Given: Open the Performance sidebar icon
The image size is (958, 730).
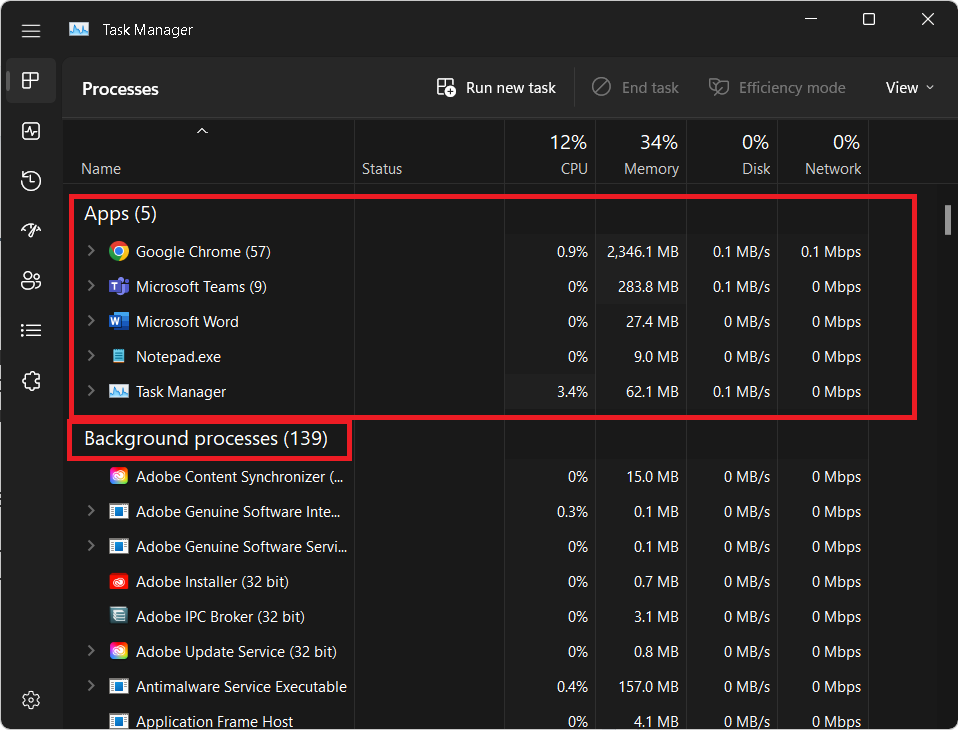Looking at the screenshot, I should 31,131.
